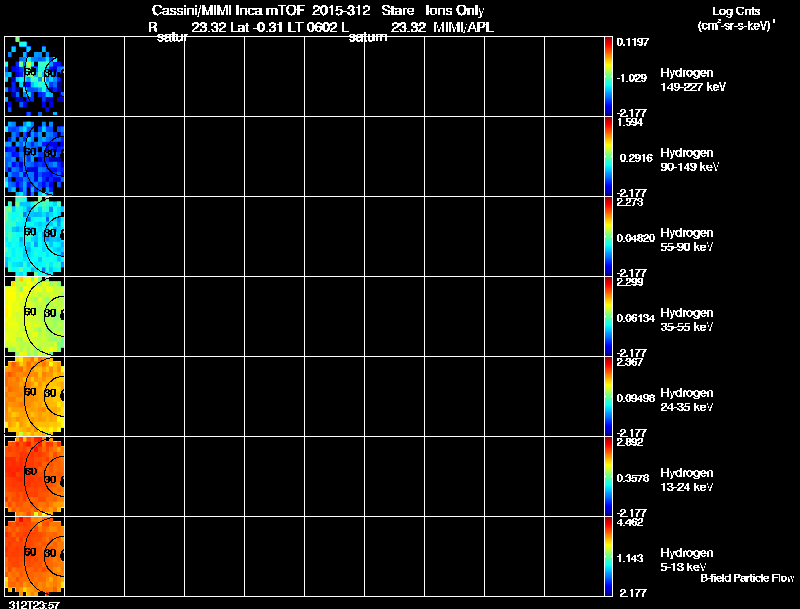
Task: Click the '149-227 keV' energy label
Action: point(693,87)
